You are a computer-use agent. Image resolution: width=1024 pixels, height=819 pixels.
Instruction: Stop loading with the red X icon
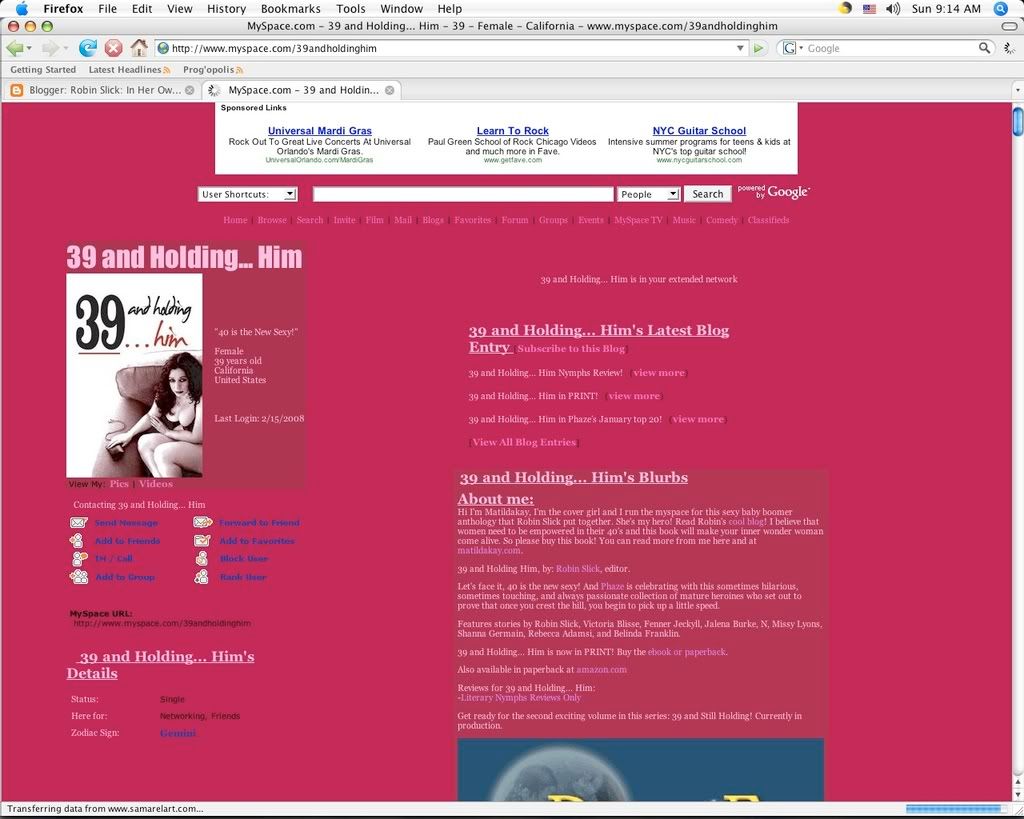point(114,48)
